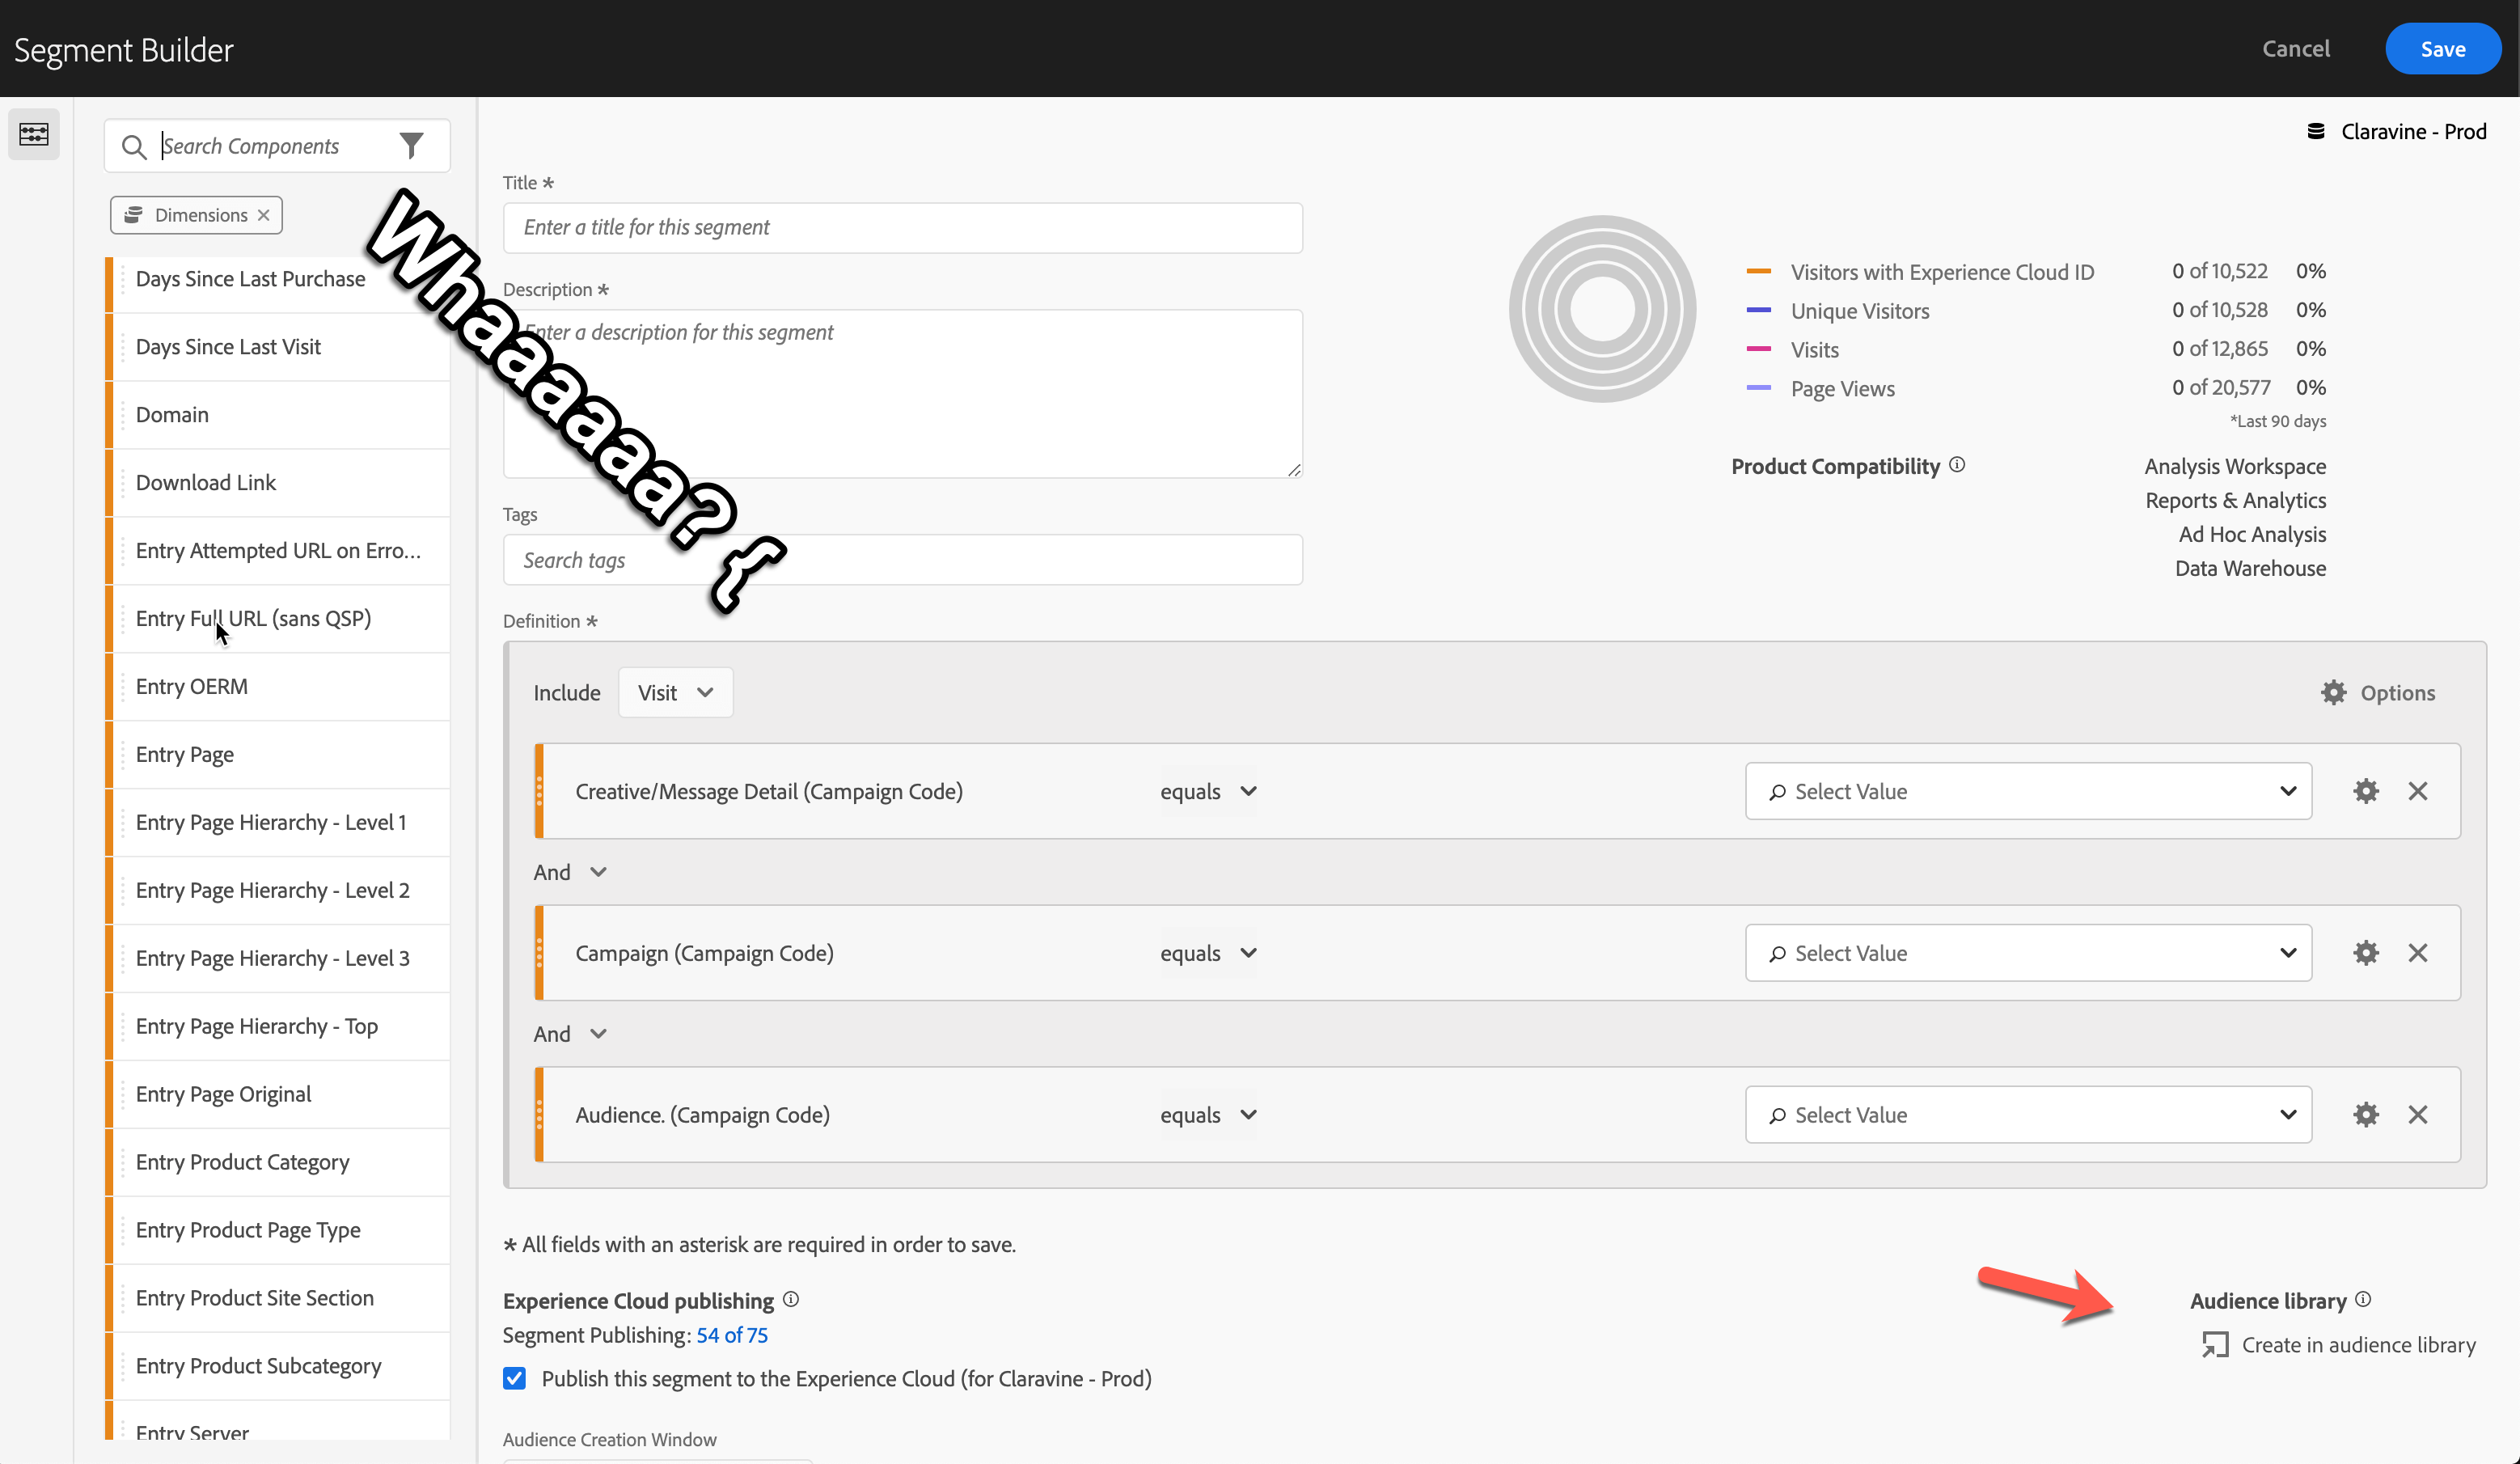Image resolution: width=2520 pixels, height=1464 pixels.
Task: Click the filter icon in component search
Action: pos(413,145)
